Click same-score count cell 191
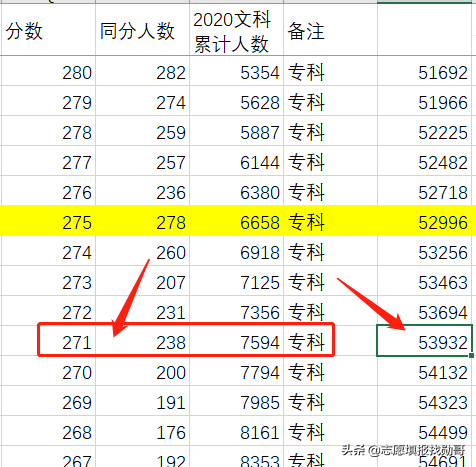 pos(142,400)
